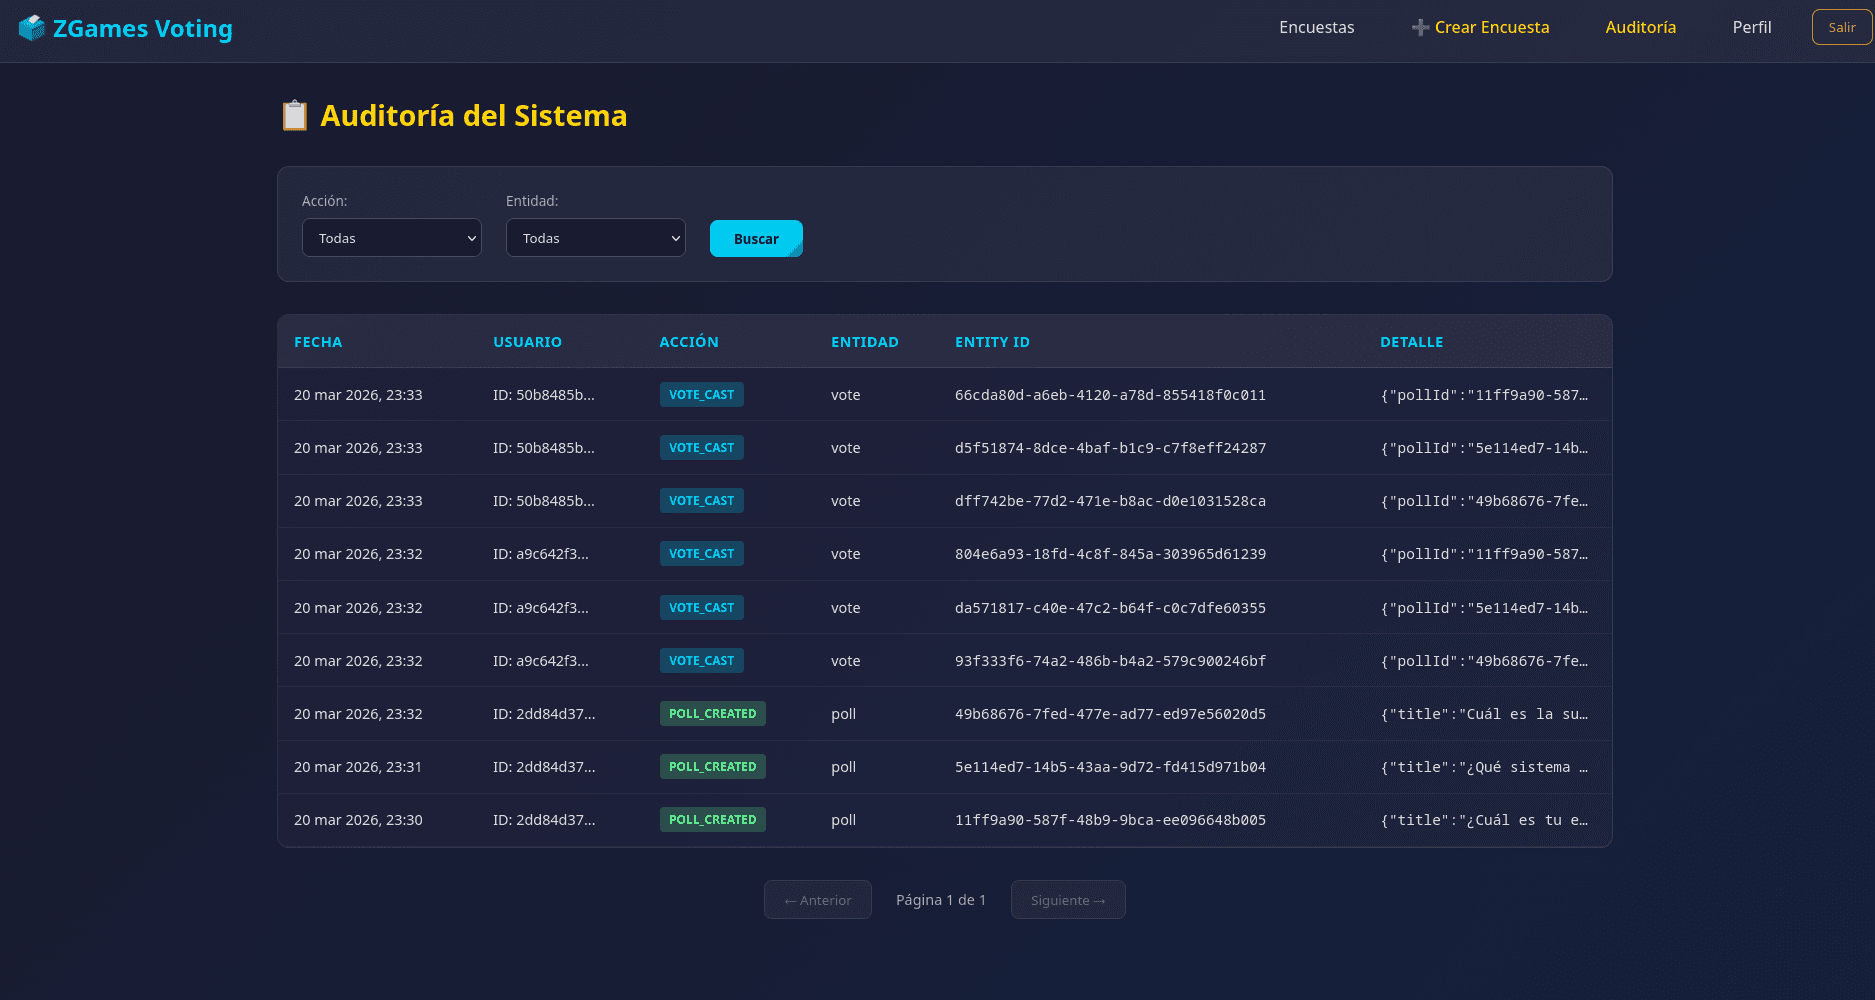
Task: Open the Acción filter dropdown
Action: click(392, 238)
